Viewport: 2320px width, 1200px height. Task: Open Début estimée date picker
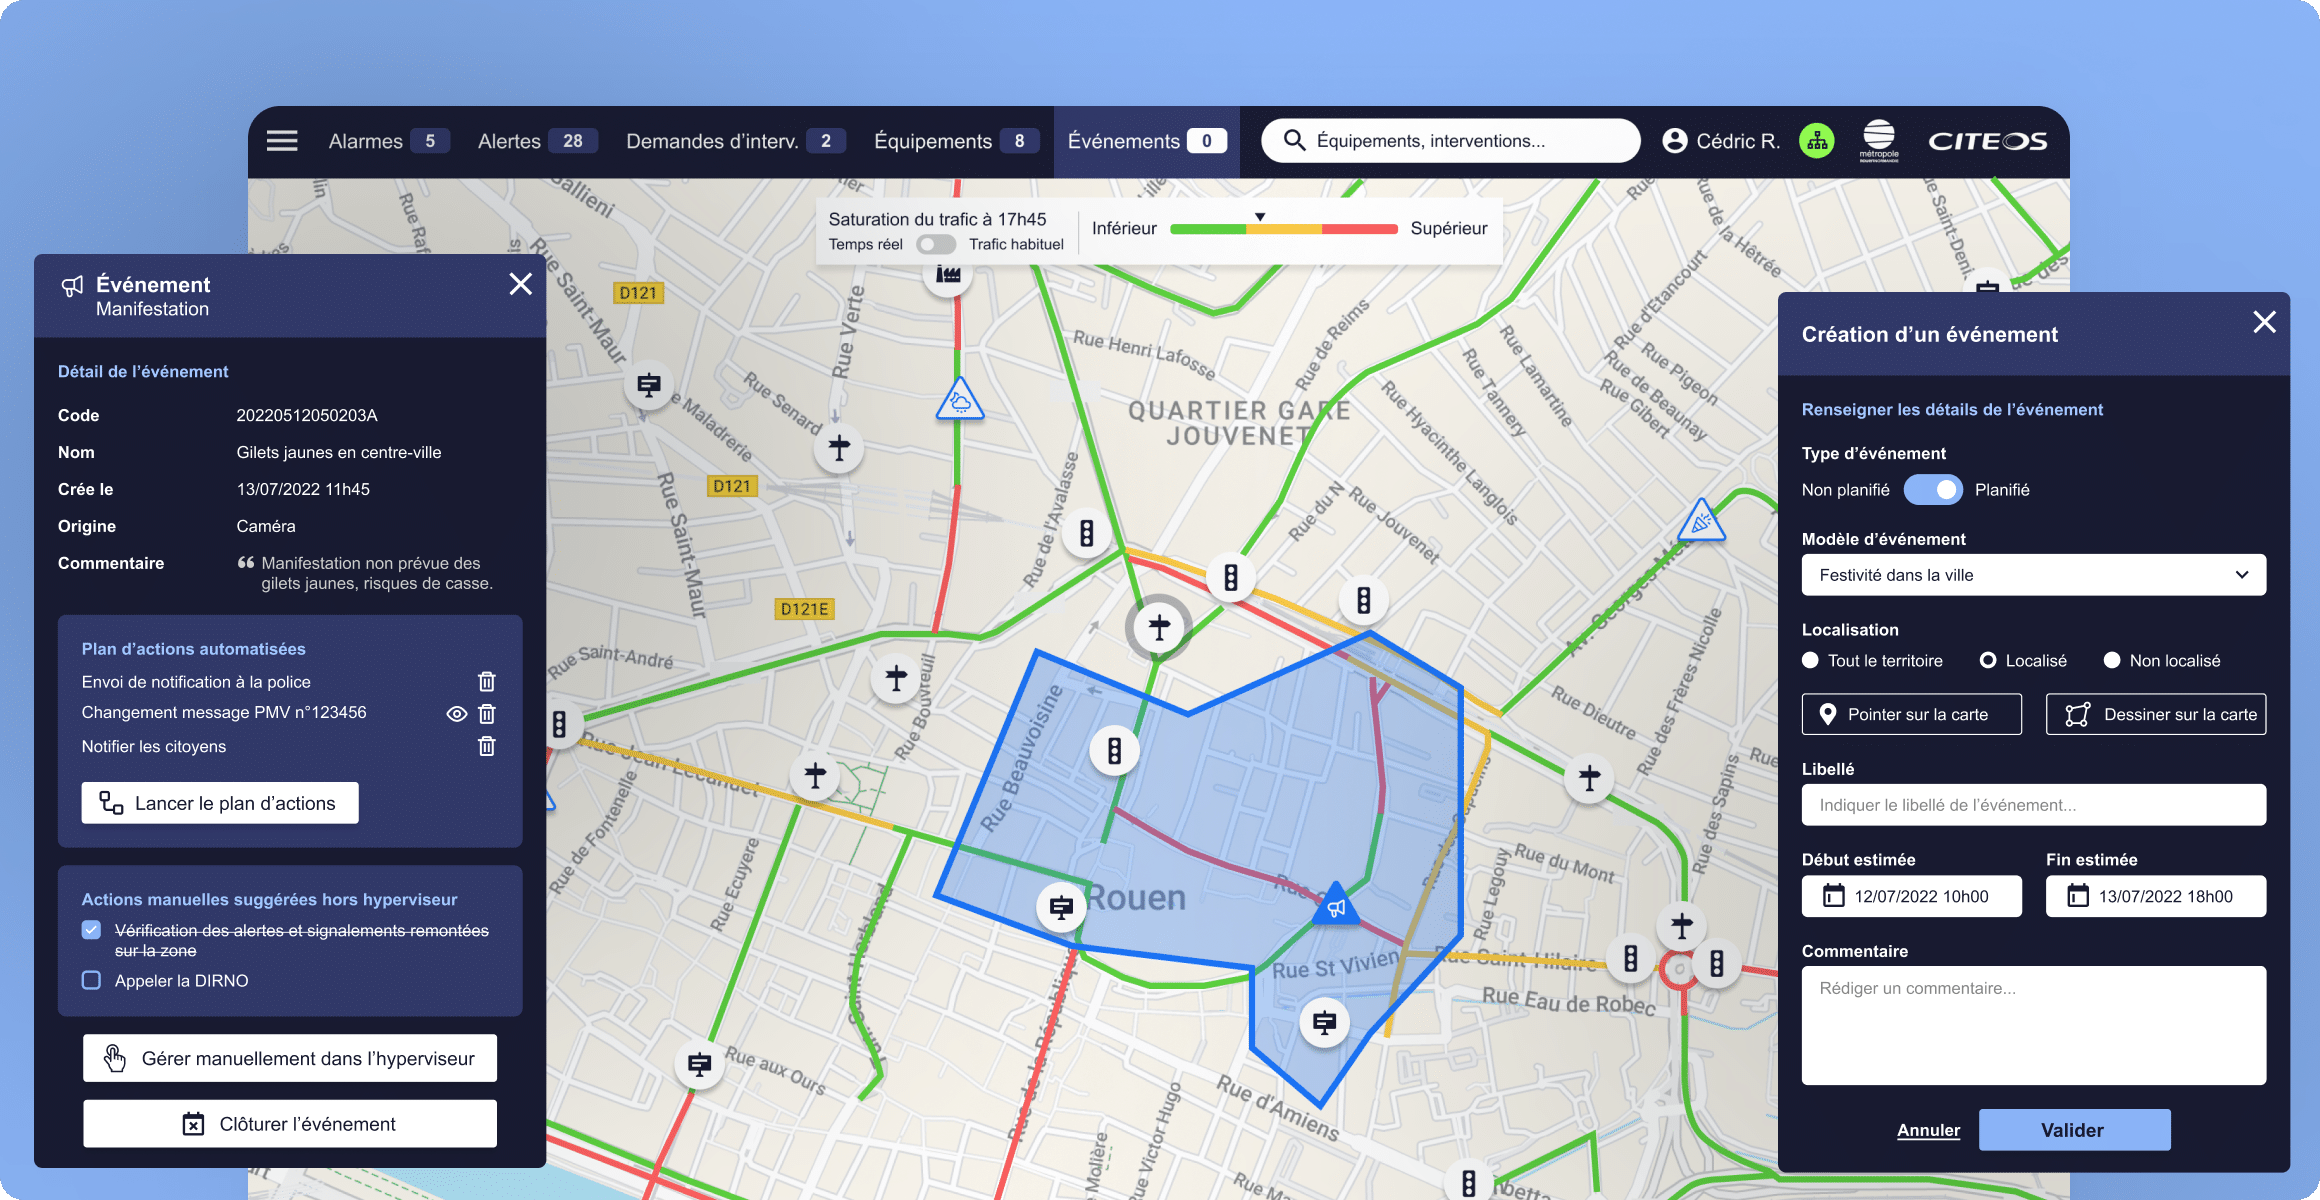tap(1911, 896)
